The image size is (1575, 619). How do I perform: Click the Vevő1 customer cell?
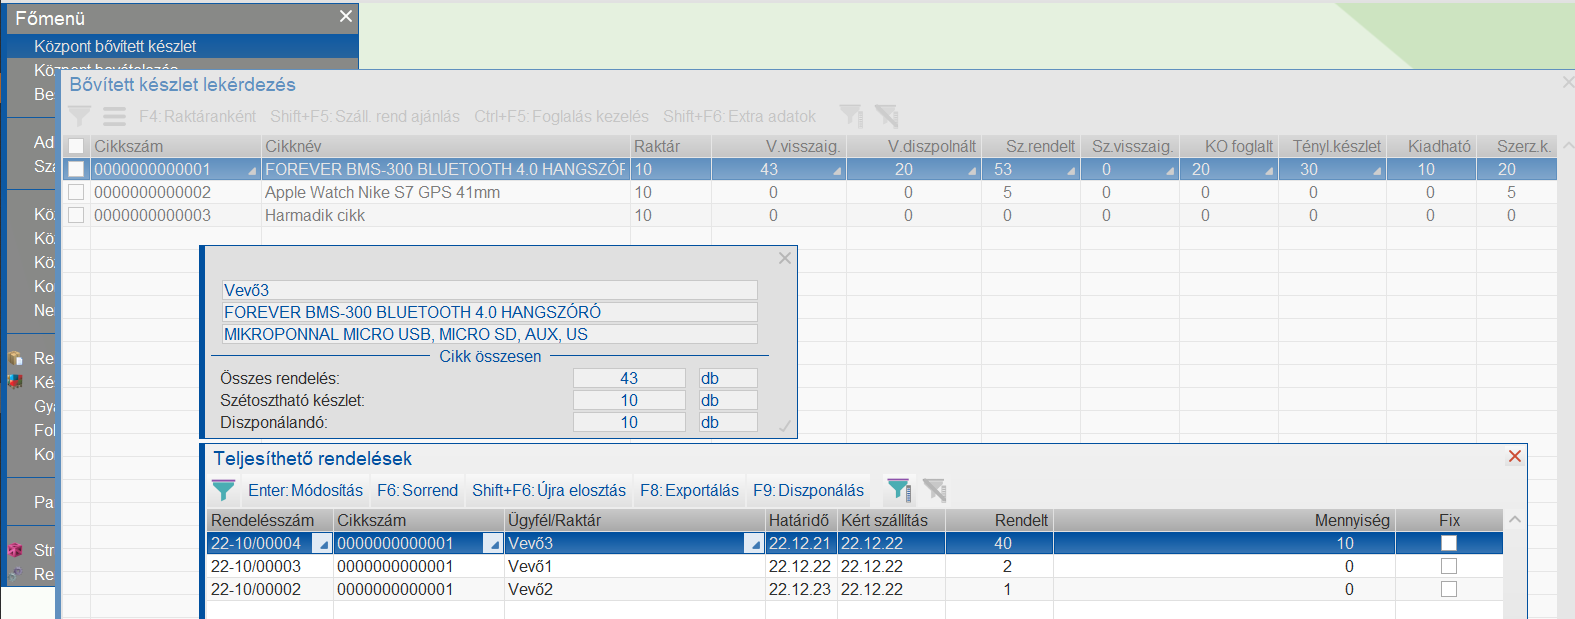[634, 566]
